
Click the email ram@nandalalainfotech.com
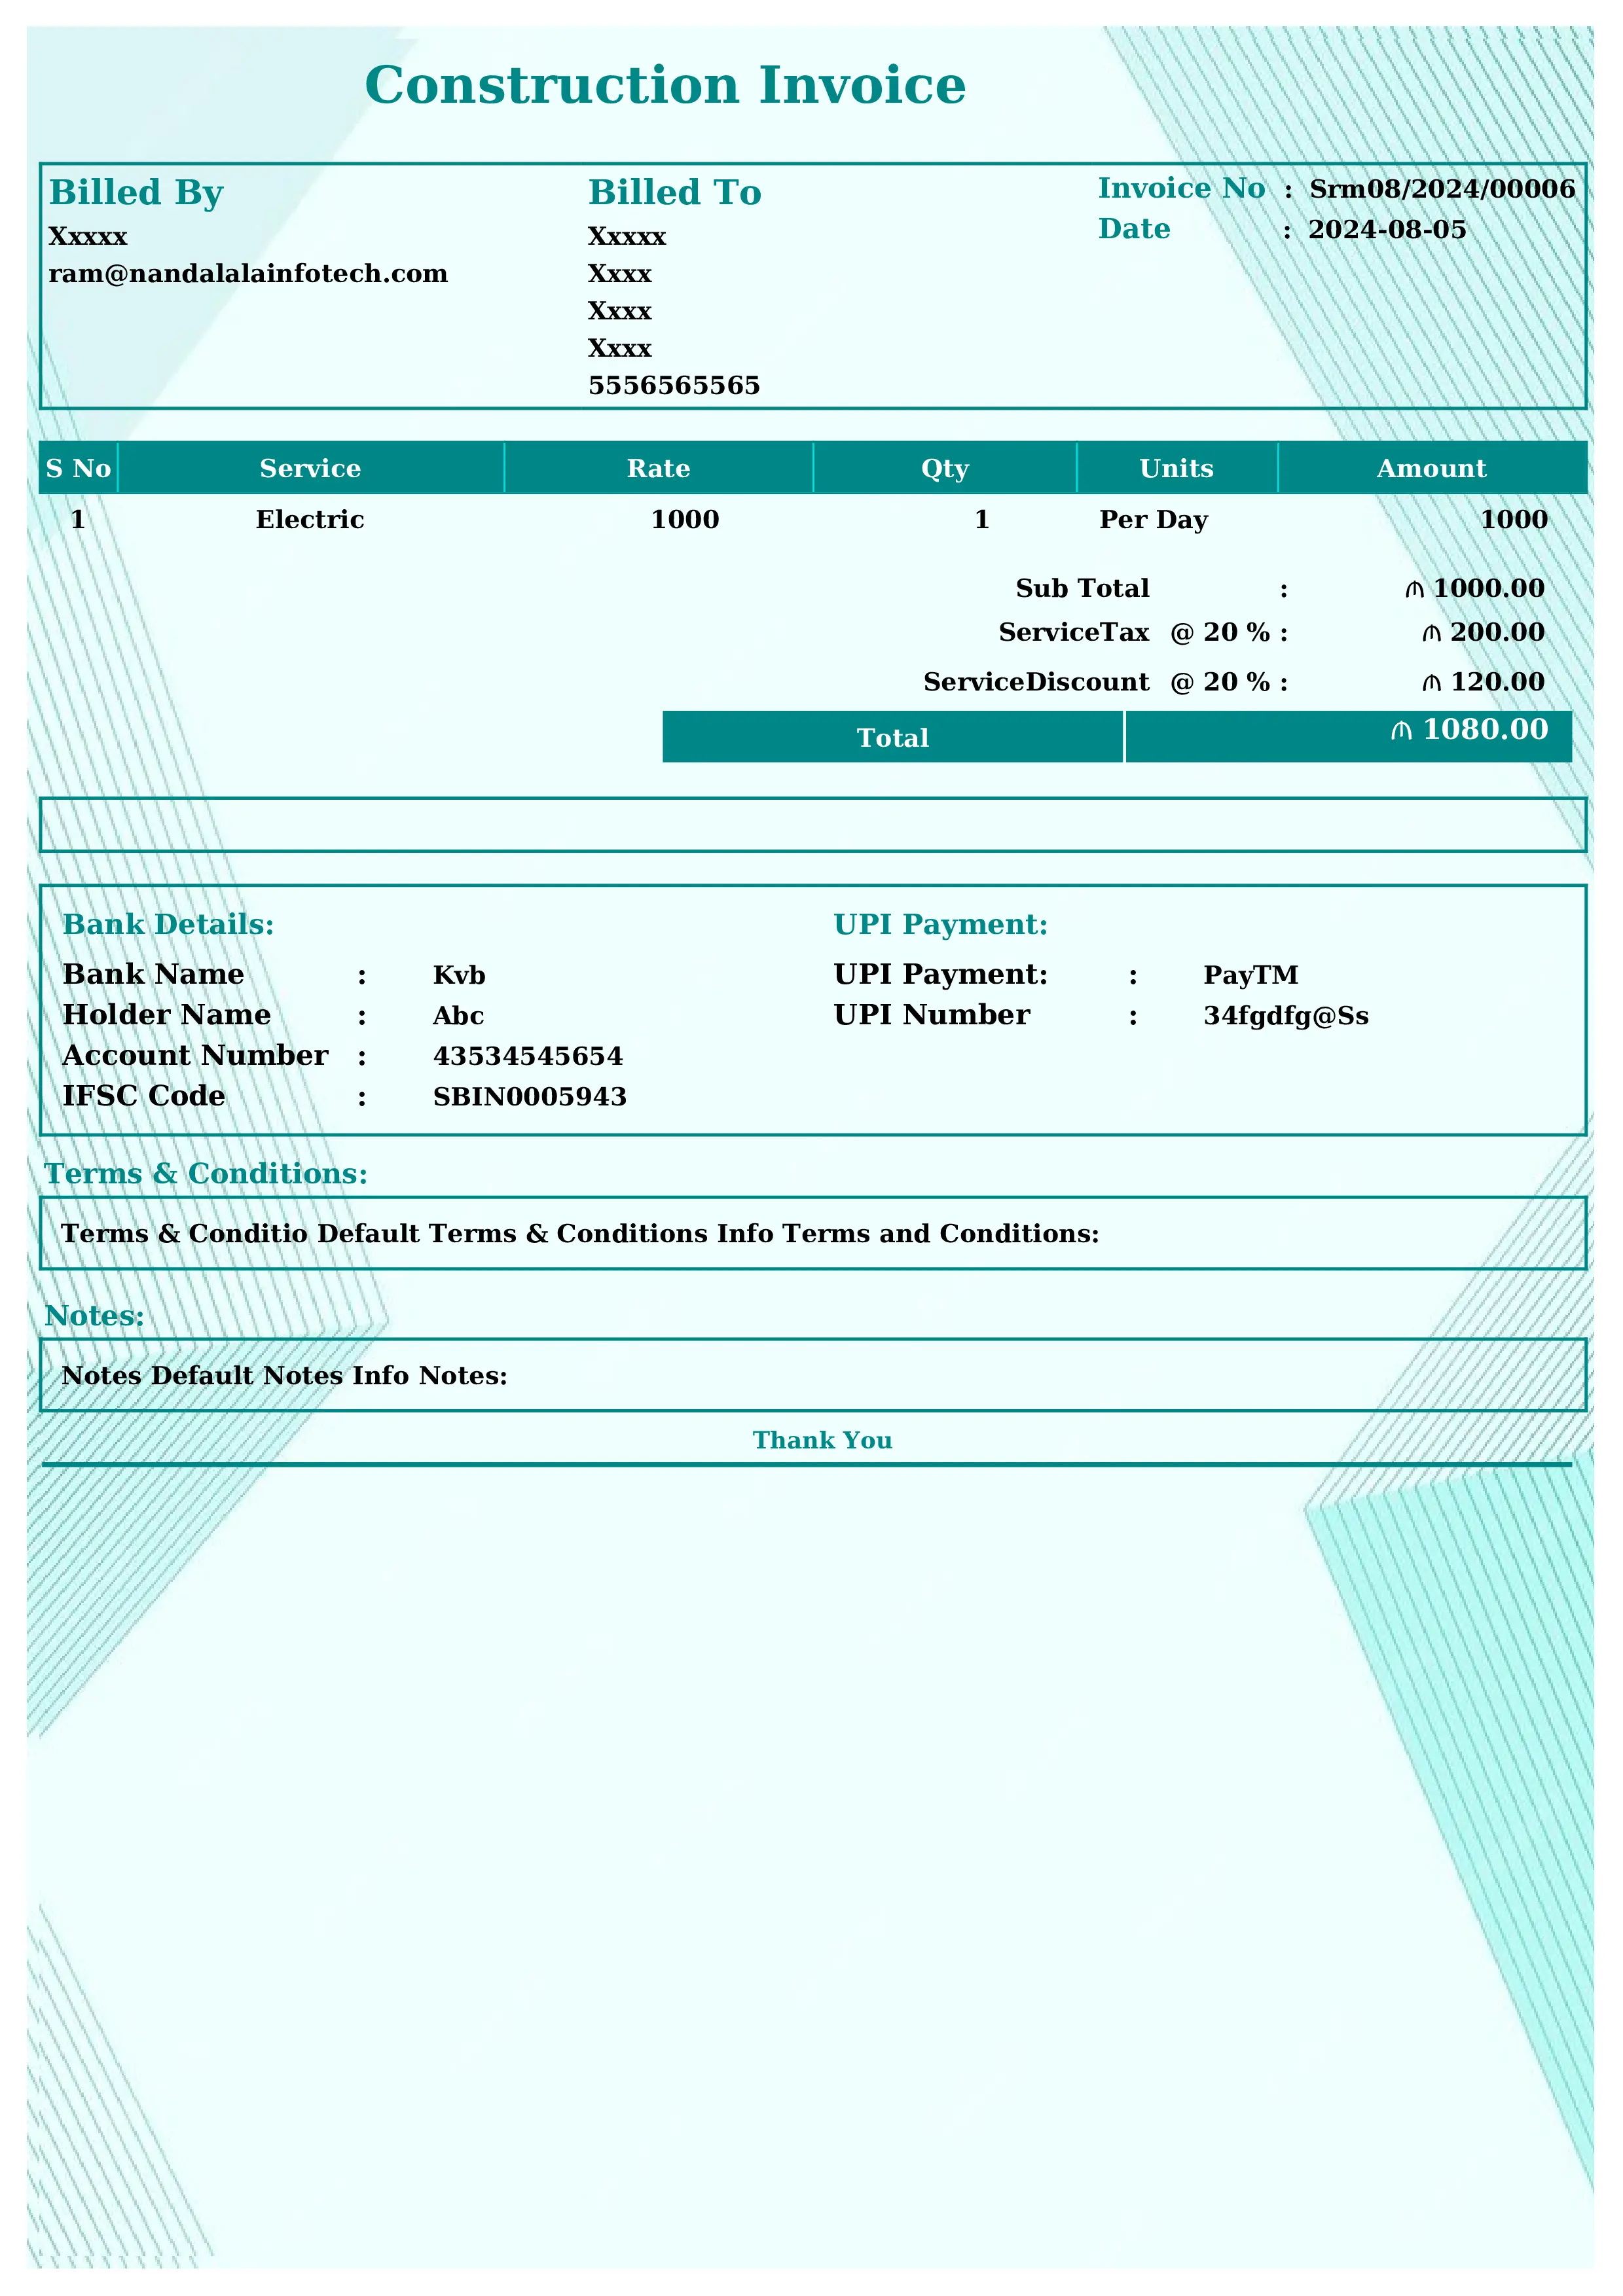[248, 274]
